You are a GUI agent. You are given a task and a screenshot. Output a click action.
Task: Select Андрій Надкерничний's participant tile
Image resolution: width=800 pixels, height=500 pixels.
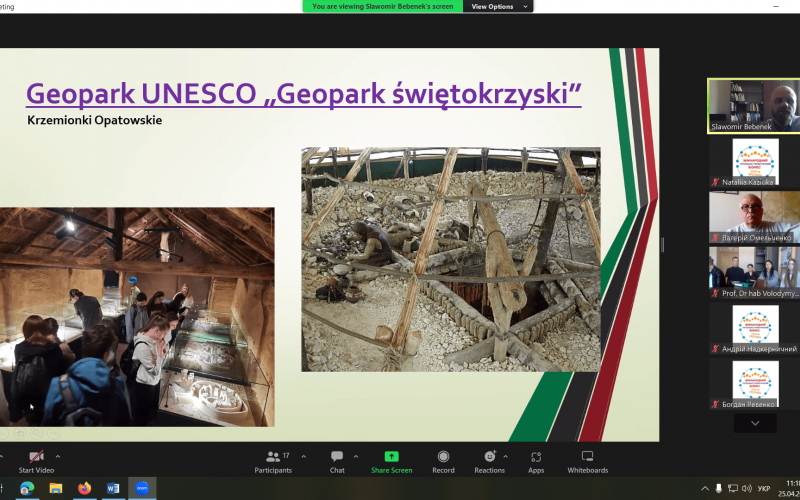[755, 329]
